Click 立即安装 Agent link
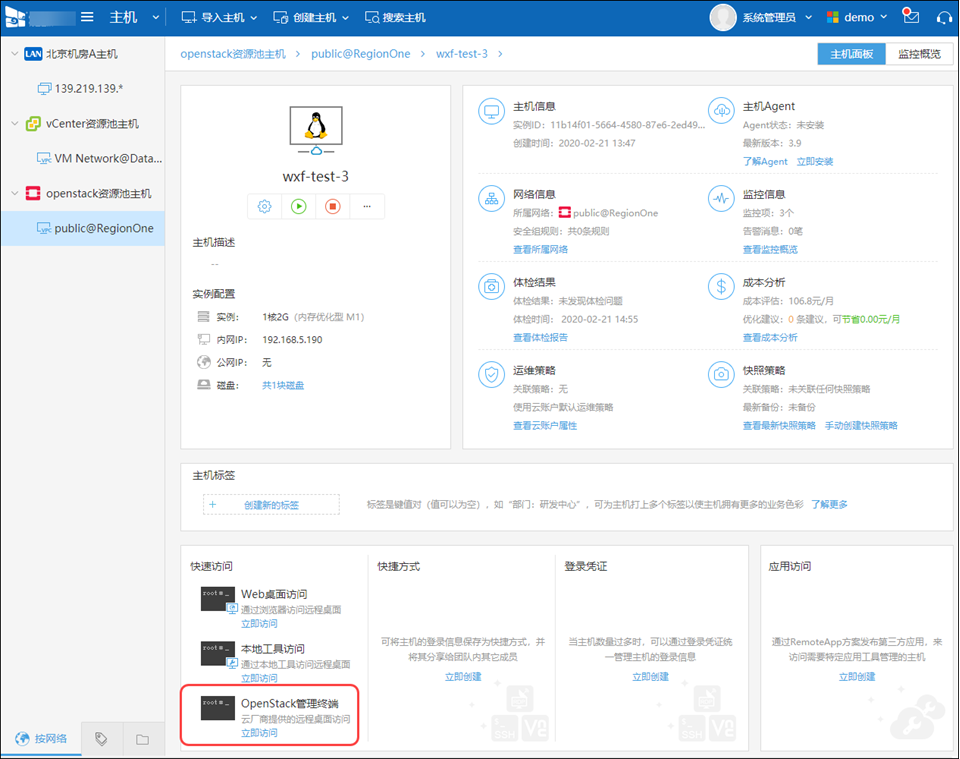960x759 pixels. click(815, 162)
